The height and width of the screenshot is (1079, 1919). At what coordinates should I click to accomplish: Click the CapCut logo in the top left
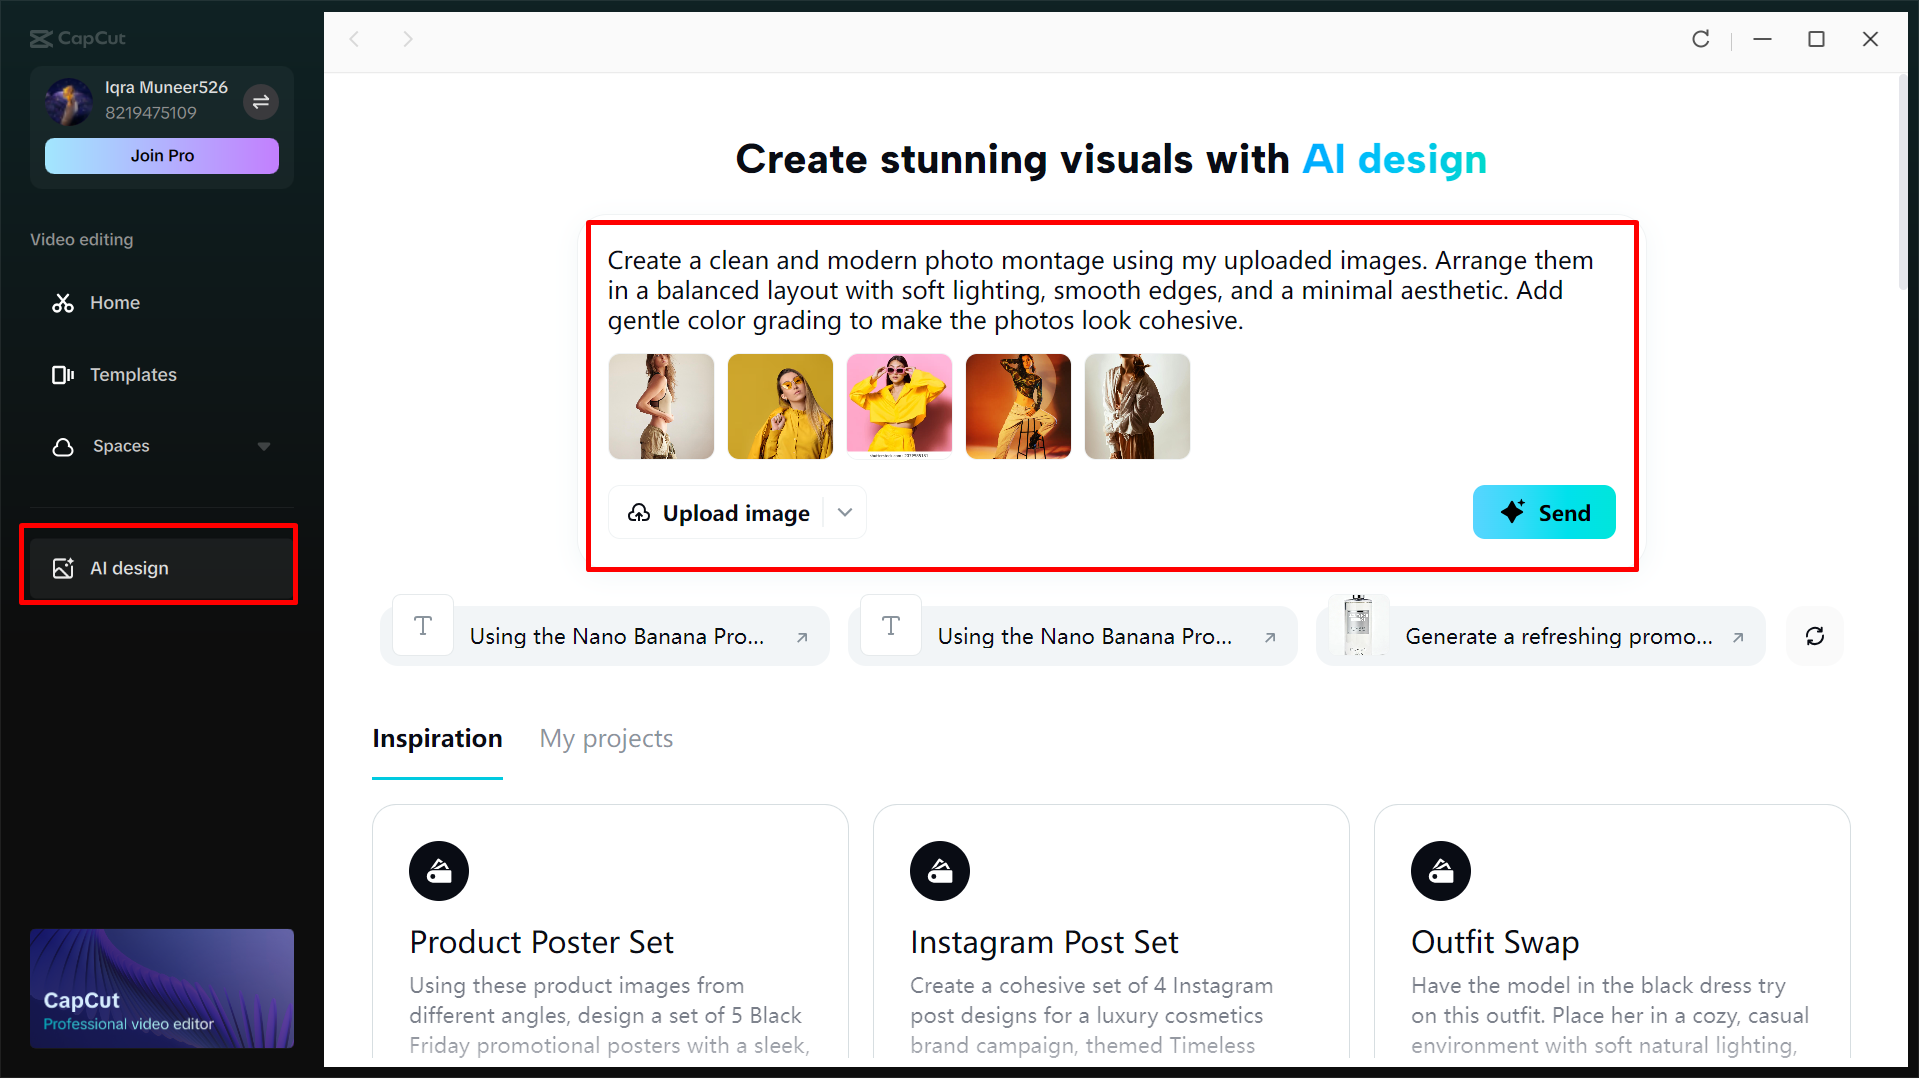pos(76,39)
